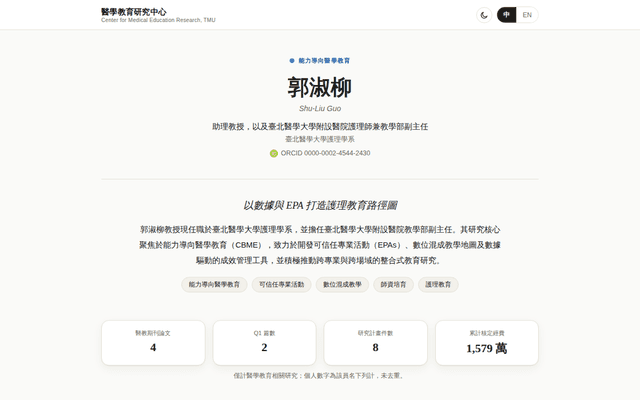Screen dimensions: 640x400
Task: Select the 能力導向醫學教育 tag chip
Action: tap(214, 284)
